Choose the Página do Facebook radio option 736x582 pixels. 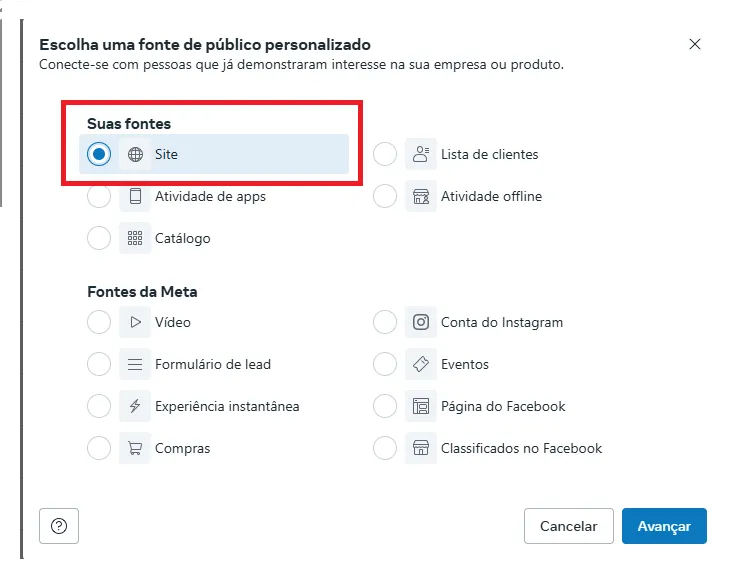[385, 406]
